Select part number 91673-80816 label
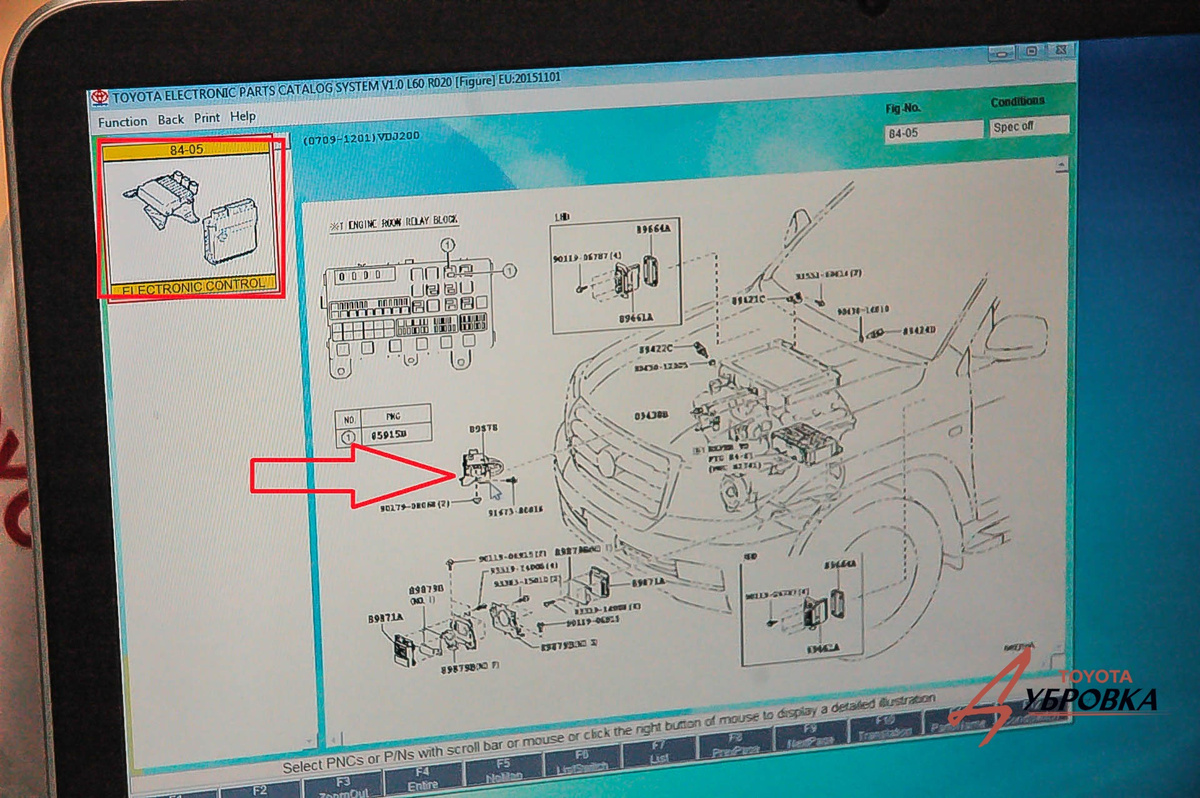This screenshot has height=798, width=1200. tap(515, 509)
